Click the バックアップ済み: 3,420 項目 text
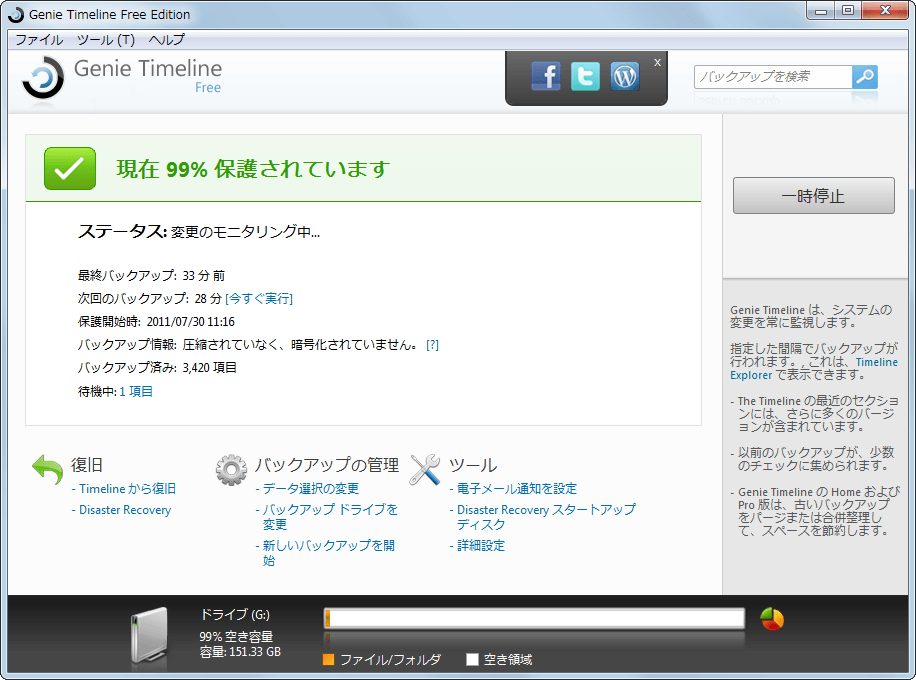Viewport: 916px width, 680px height. 157,368
